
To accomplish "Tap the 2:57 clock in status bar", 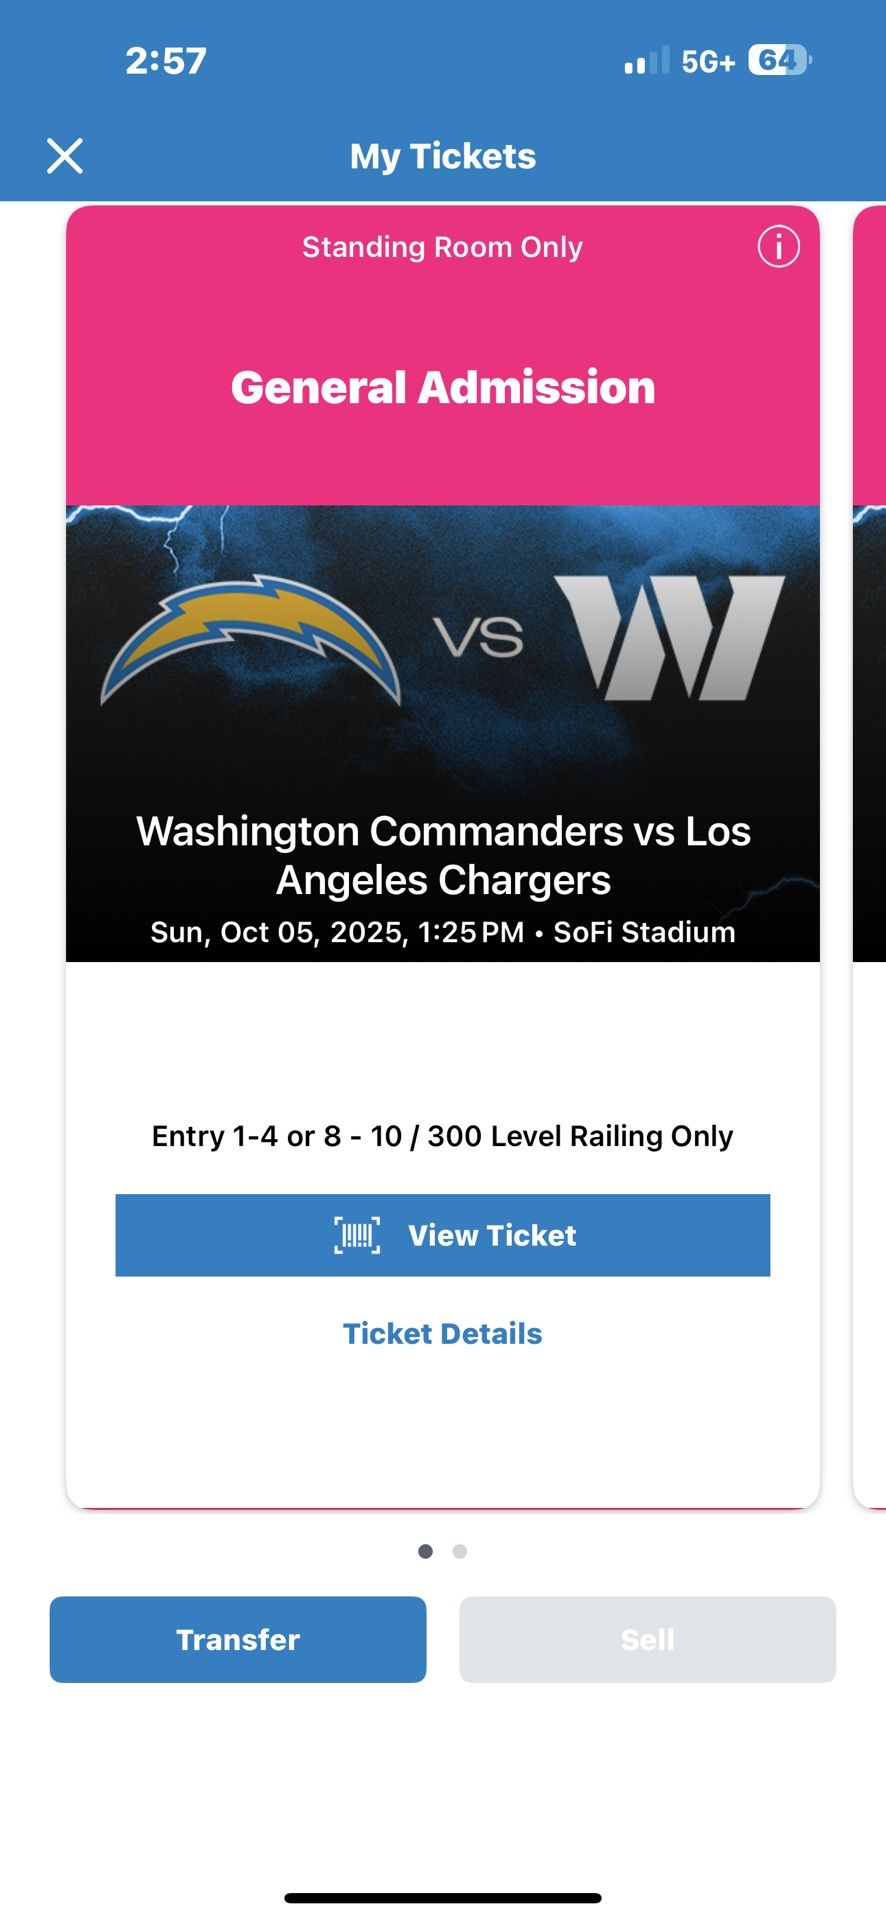I will 166,61.
